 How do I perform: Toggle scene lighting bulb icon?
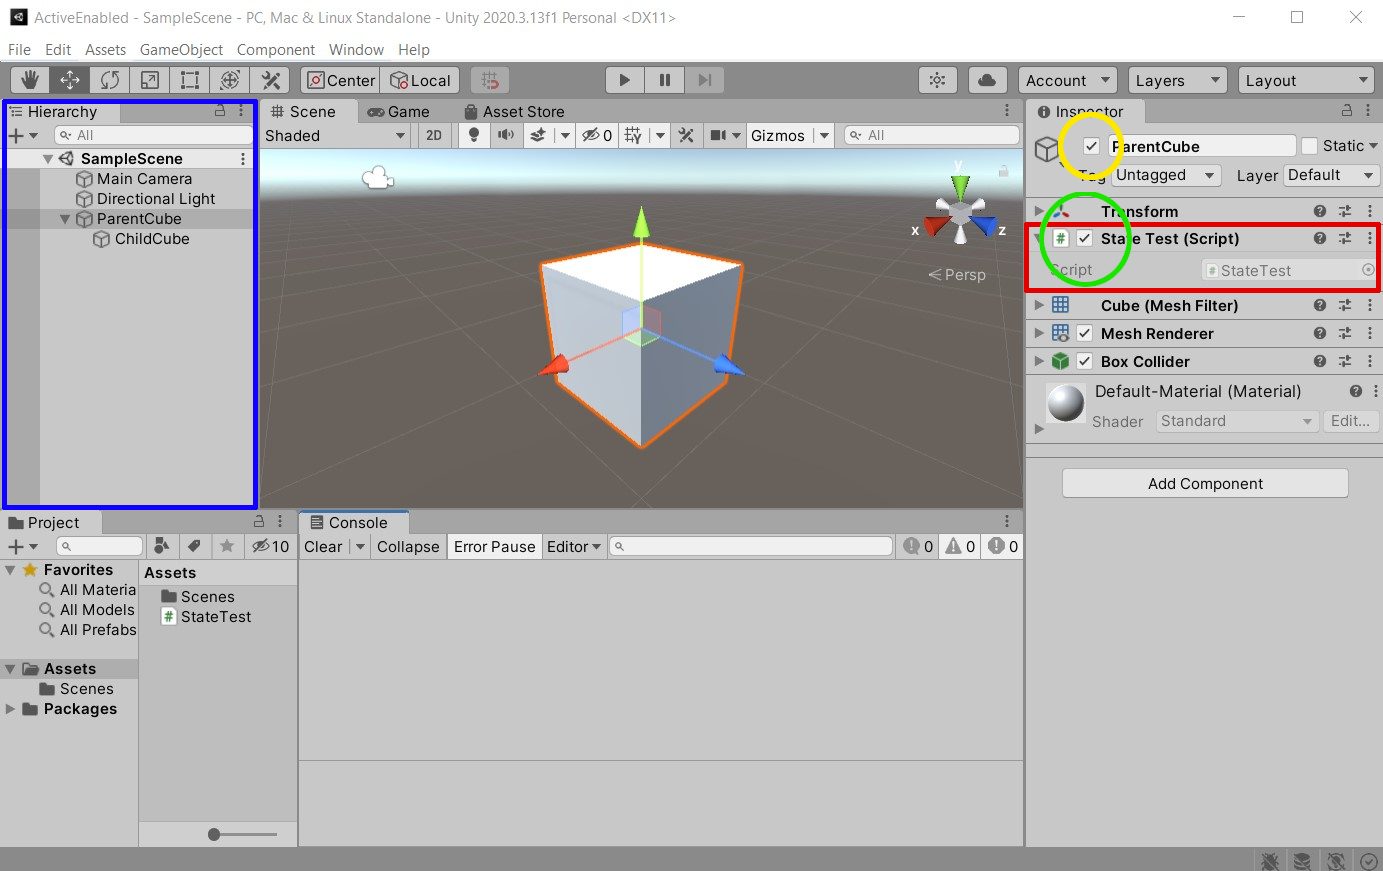point(474,135)
